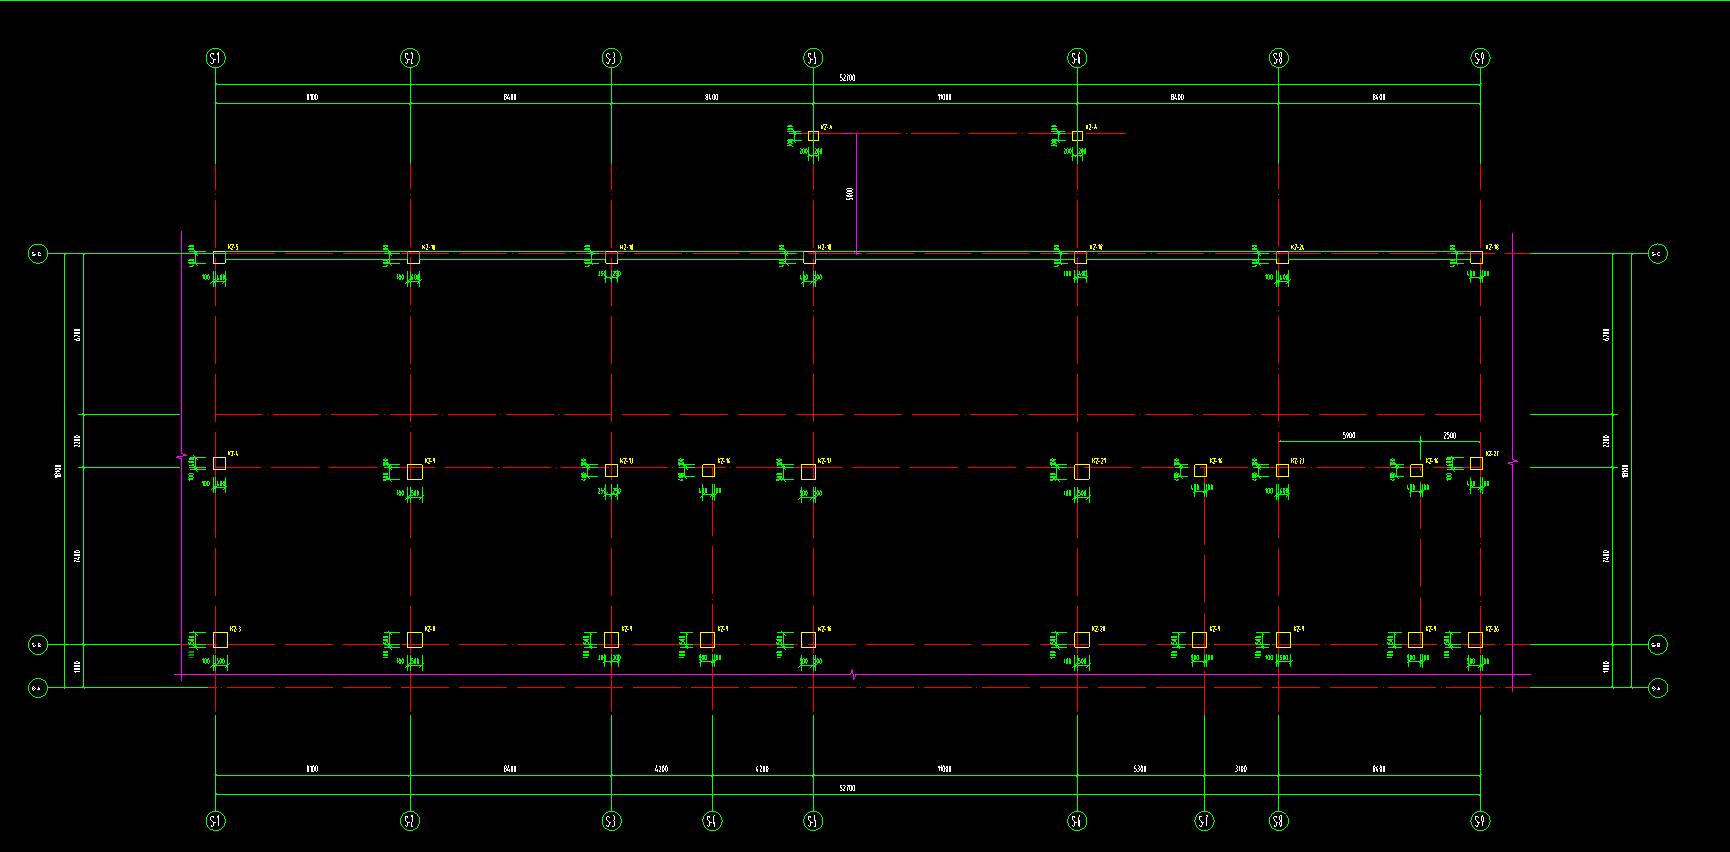
Task: Click break symbol on horizontal magenta line
Action: 852,675
